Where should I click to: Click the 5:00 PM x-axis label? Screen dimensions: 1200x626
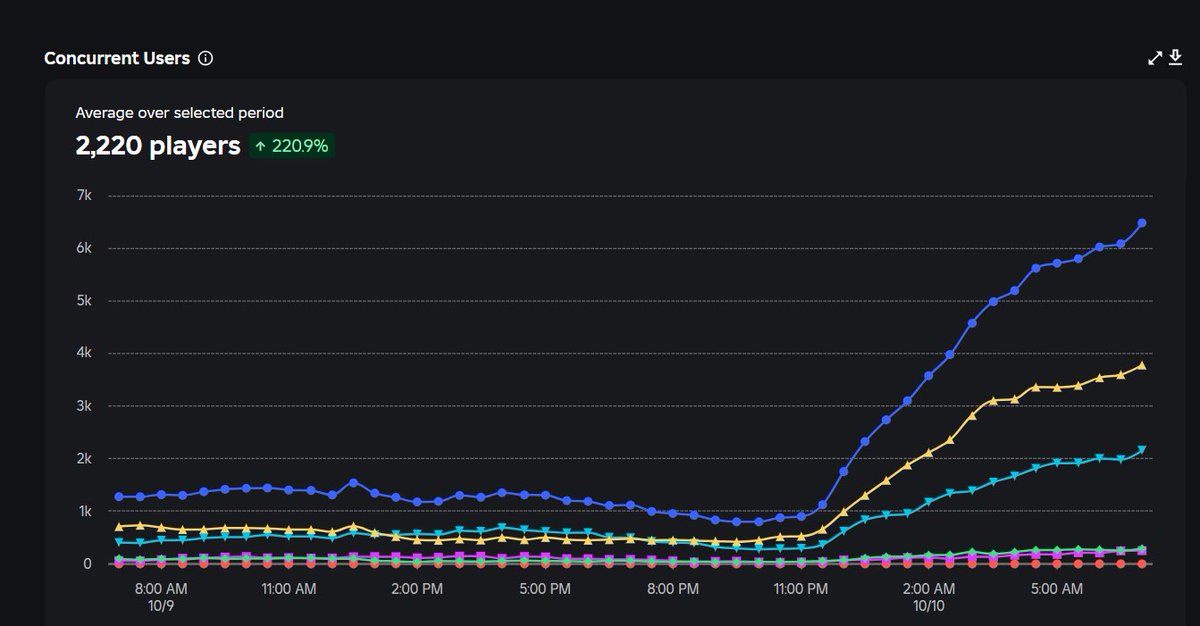(x=546, y=590)
